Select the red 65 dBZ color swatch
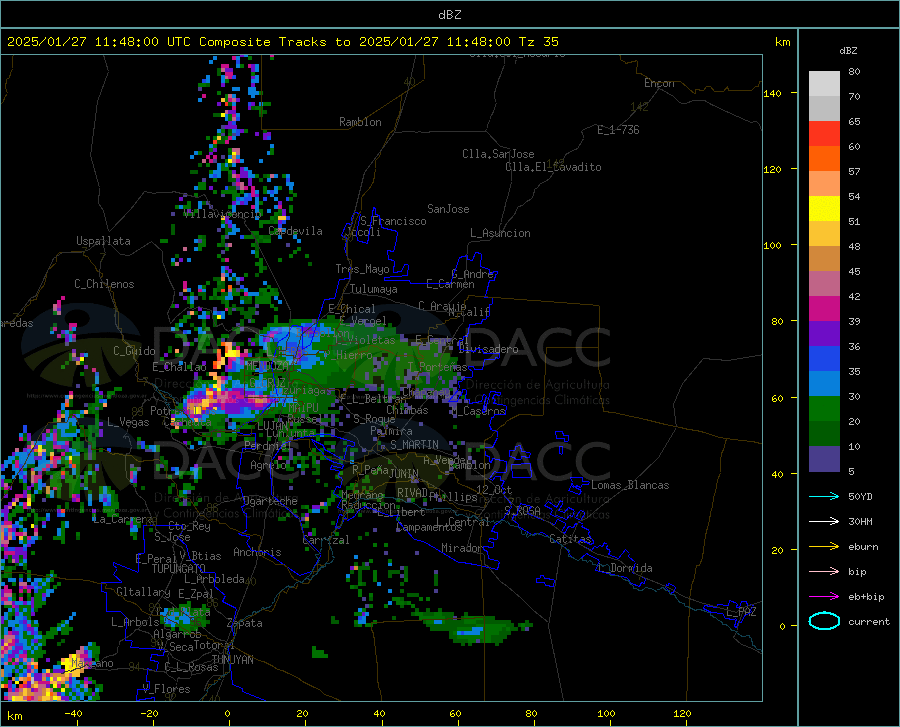Viewport: 900px width, 727px height. click(824, 133)
